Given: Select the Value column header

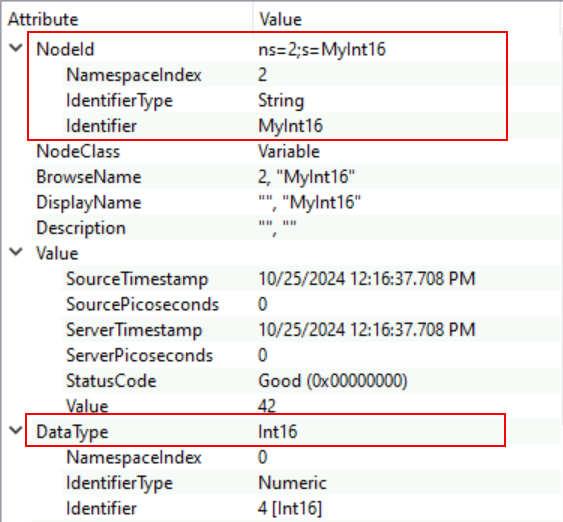Looking at the screenshot, I should 280,19.
